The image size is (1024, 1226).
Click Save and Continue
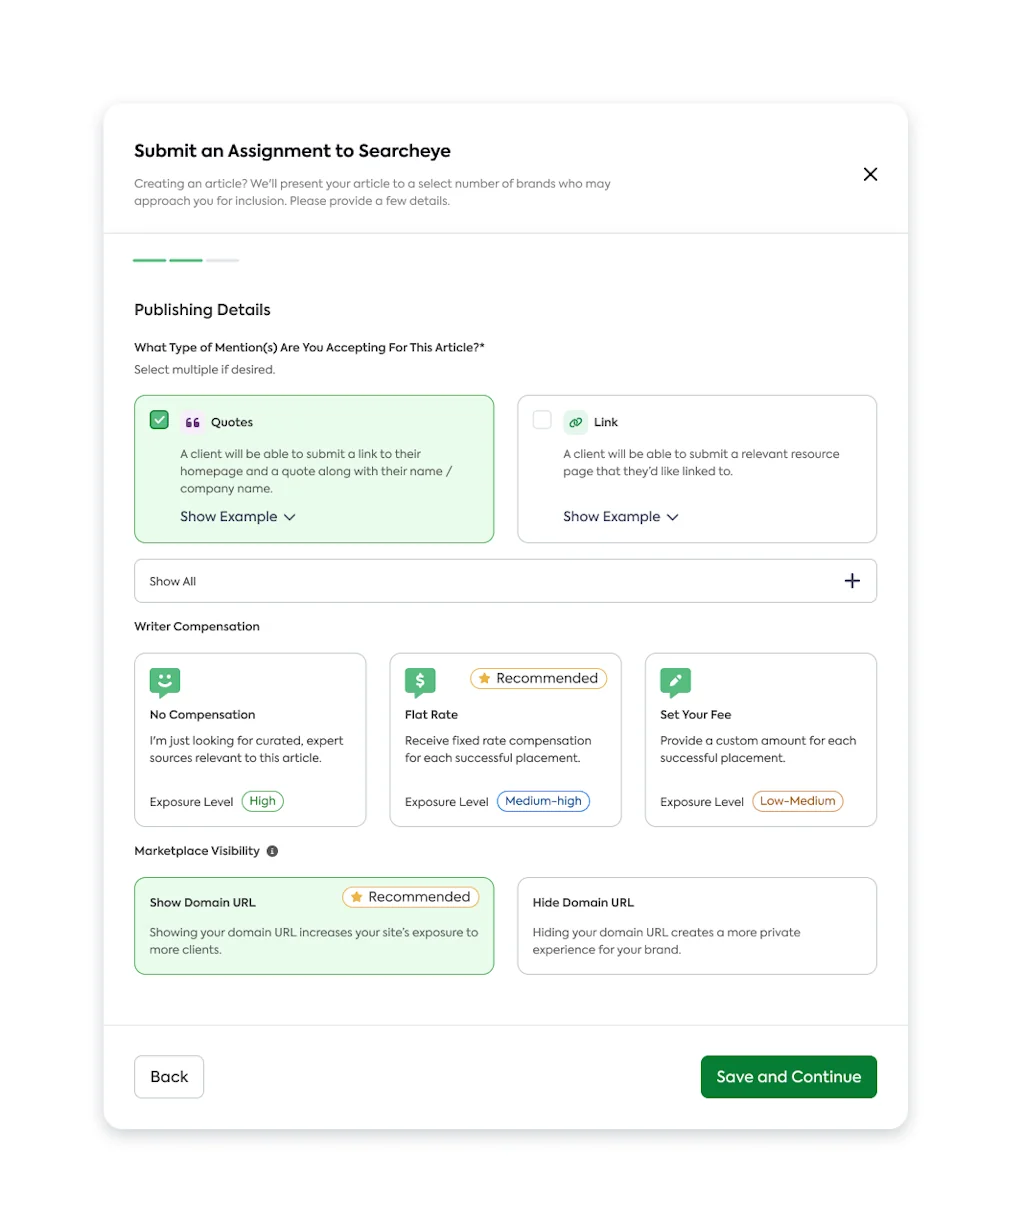(x=788, y=1077)
